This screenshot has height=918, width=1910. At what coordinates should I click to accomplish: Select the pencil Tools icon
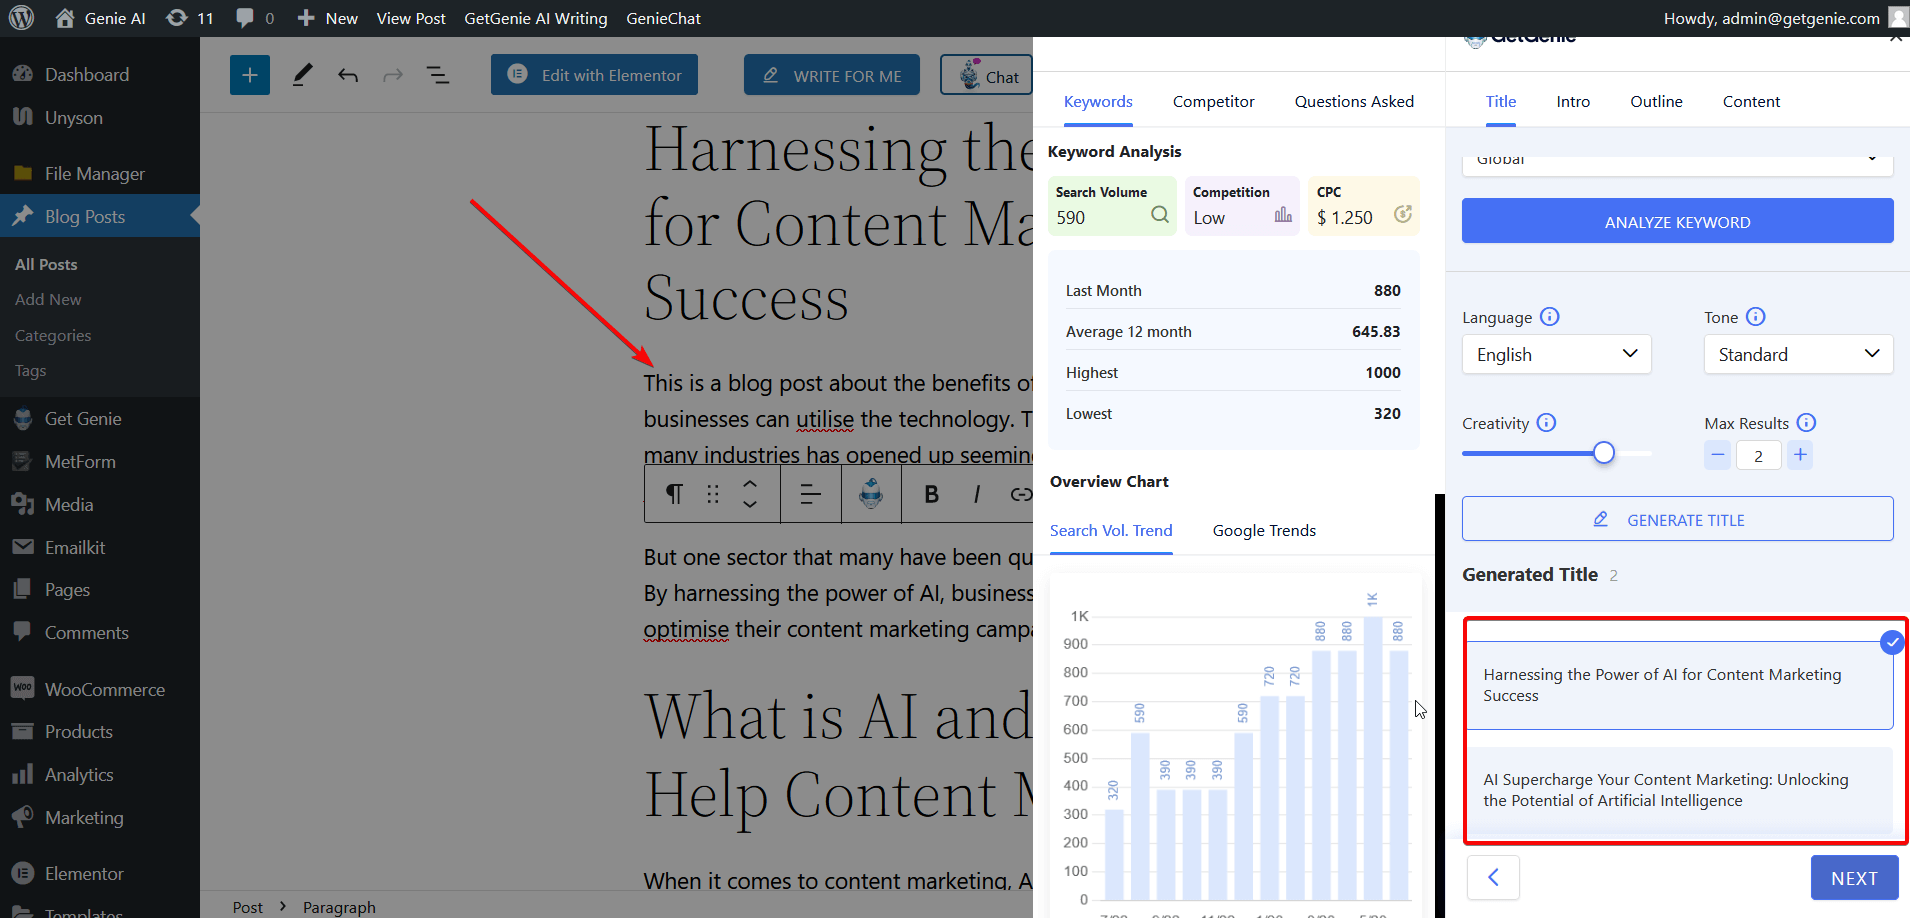tap(302, 75)
